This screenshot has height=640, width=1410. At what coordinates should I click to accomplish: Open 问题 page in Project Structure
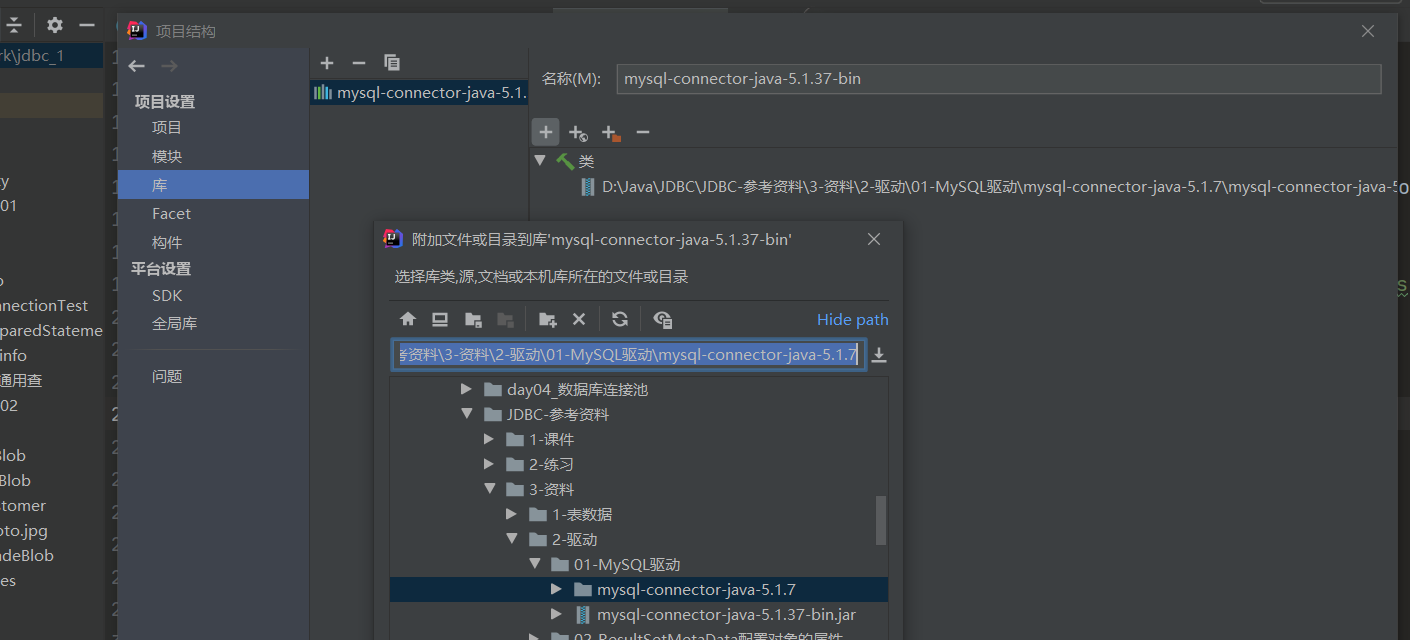[167, 376]
